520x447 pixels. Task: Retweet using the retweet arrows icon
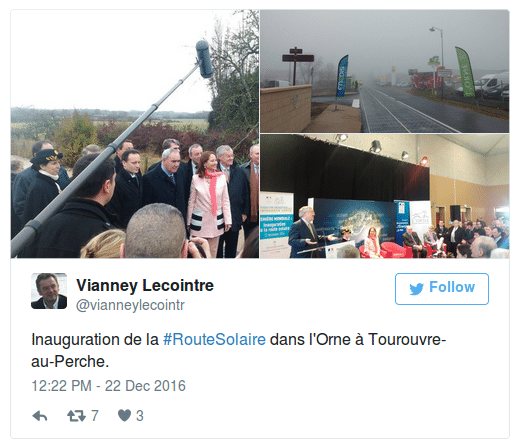pos(76,416)
